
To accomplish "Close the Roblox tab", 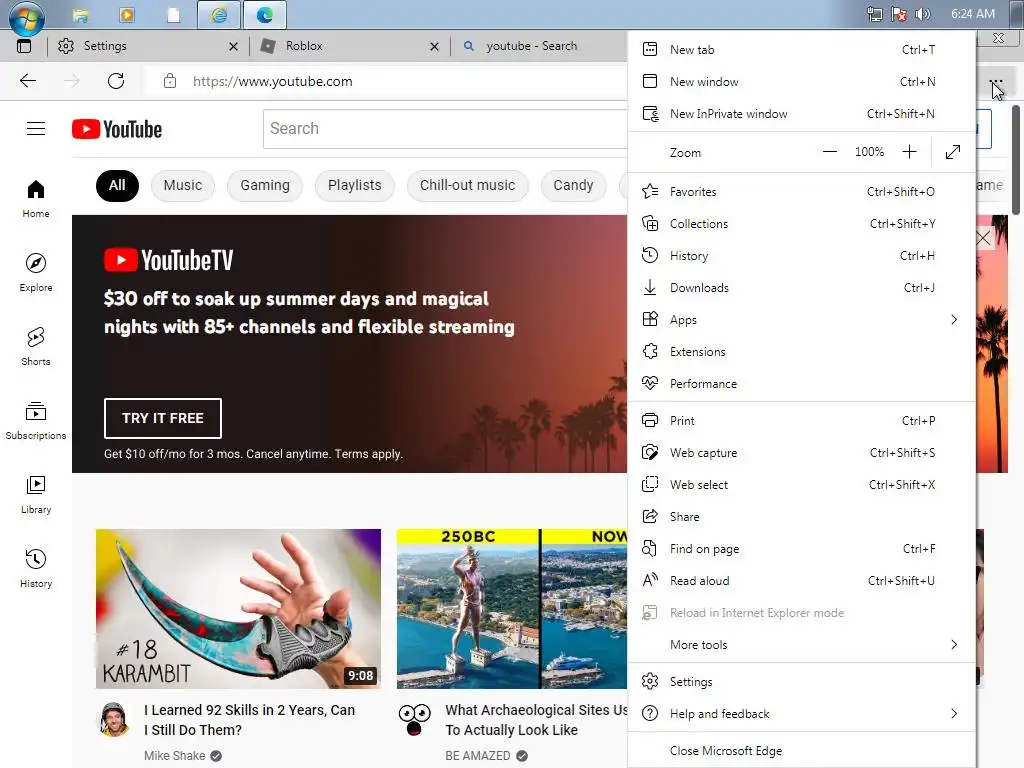I will 434,46.
